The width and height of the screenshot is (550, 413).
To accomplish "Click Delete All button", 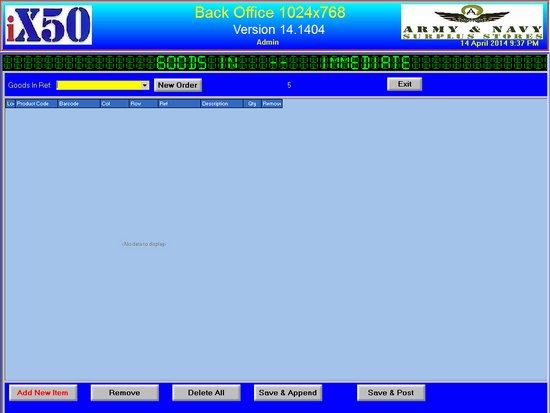I will (206, 393).
